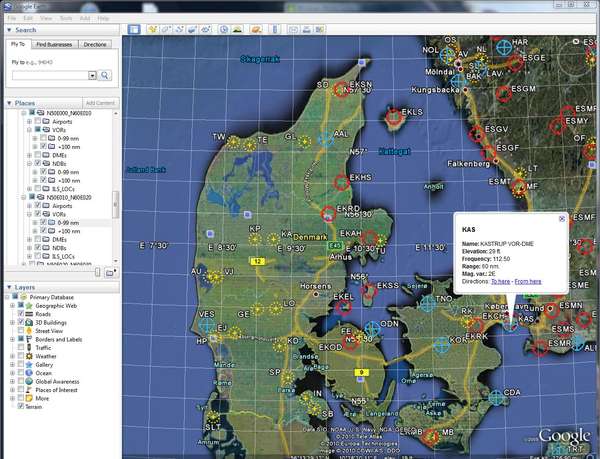The image size is (600, 459).
Task: Click the Add Placemark pushpin icon
Action: point(152,29)
